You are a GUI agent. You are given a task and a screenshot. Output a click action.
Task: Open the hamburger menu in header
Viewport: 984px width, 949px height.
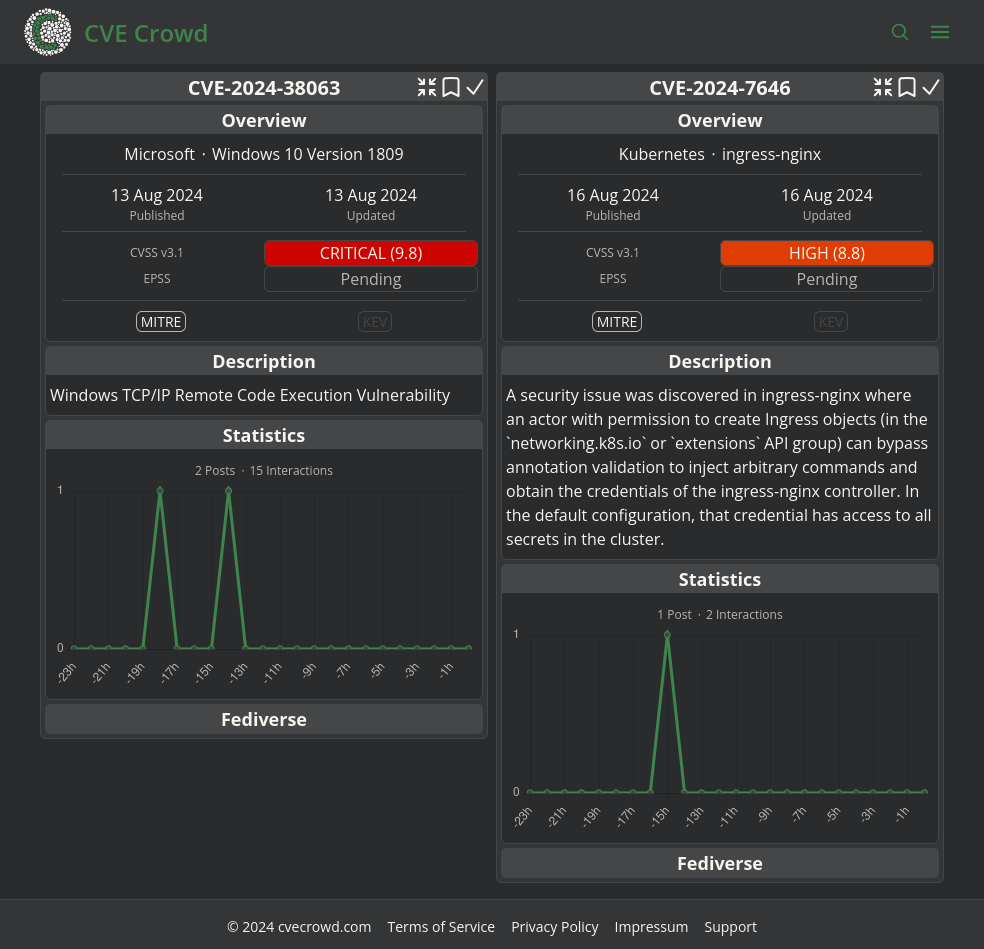click(x=939, y=32)
